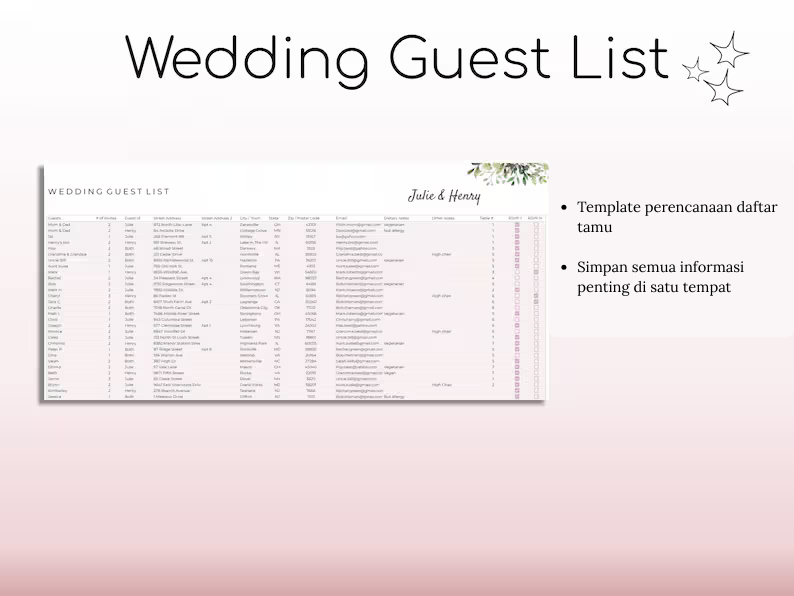Image resolution: width=794 pixels, height=596 pixels.
Task: Select the "Kimberly" guest cell
Action: 57,390
